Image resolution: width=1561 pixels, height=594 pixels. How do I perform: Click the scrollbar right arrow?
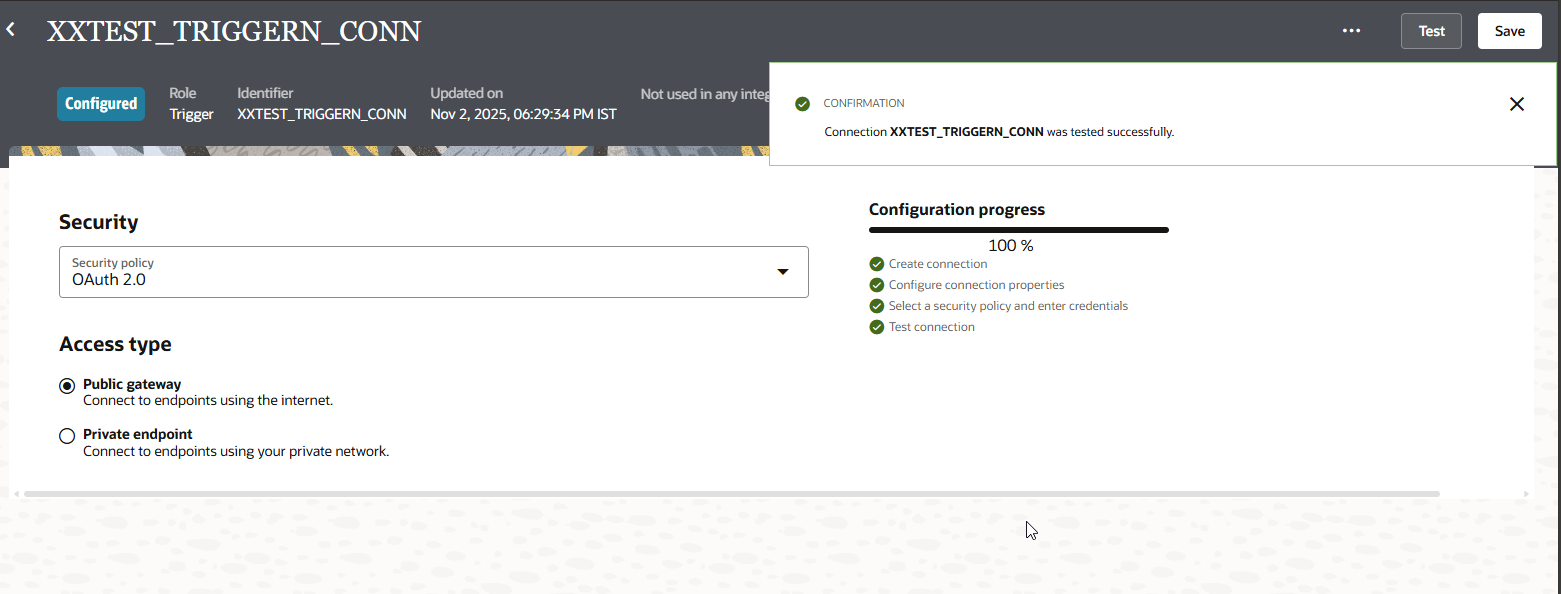tap(1526, 494)
